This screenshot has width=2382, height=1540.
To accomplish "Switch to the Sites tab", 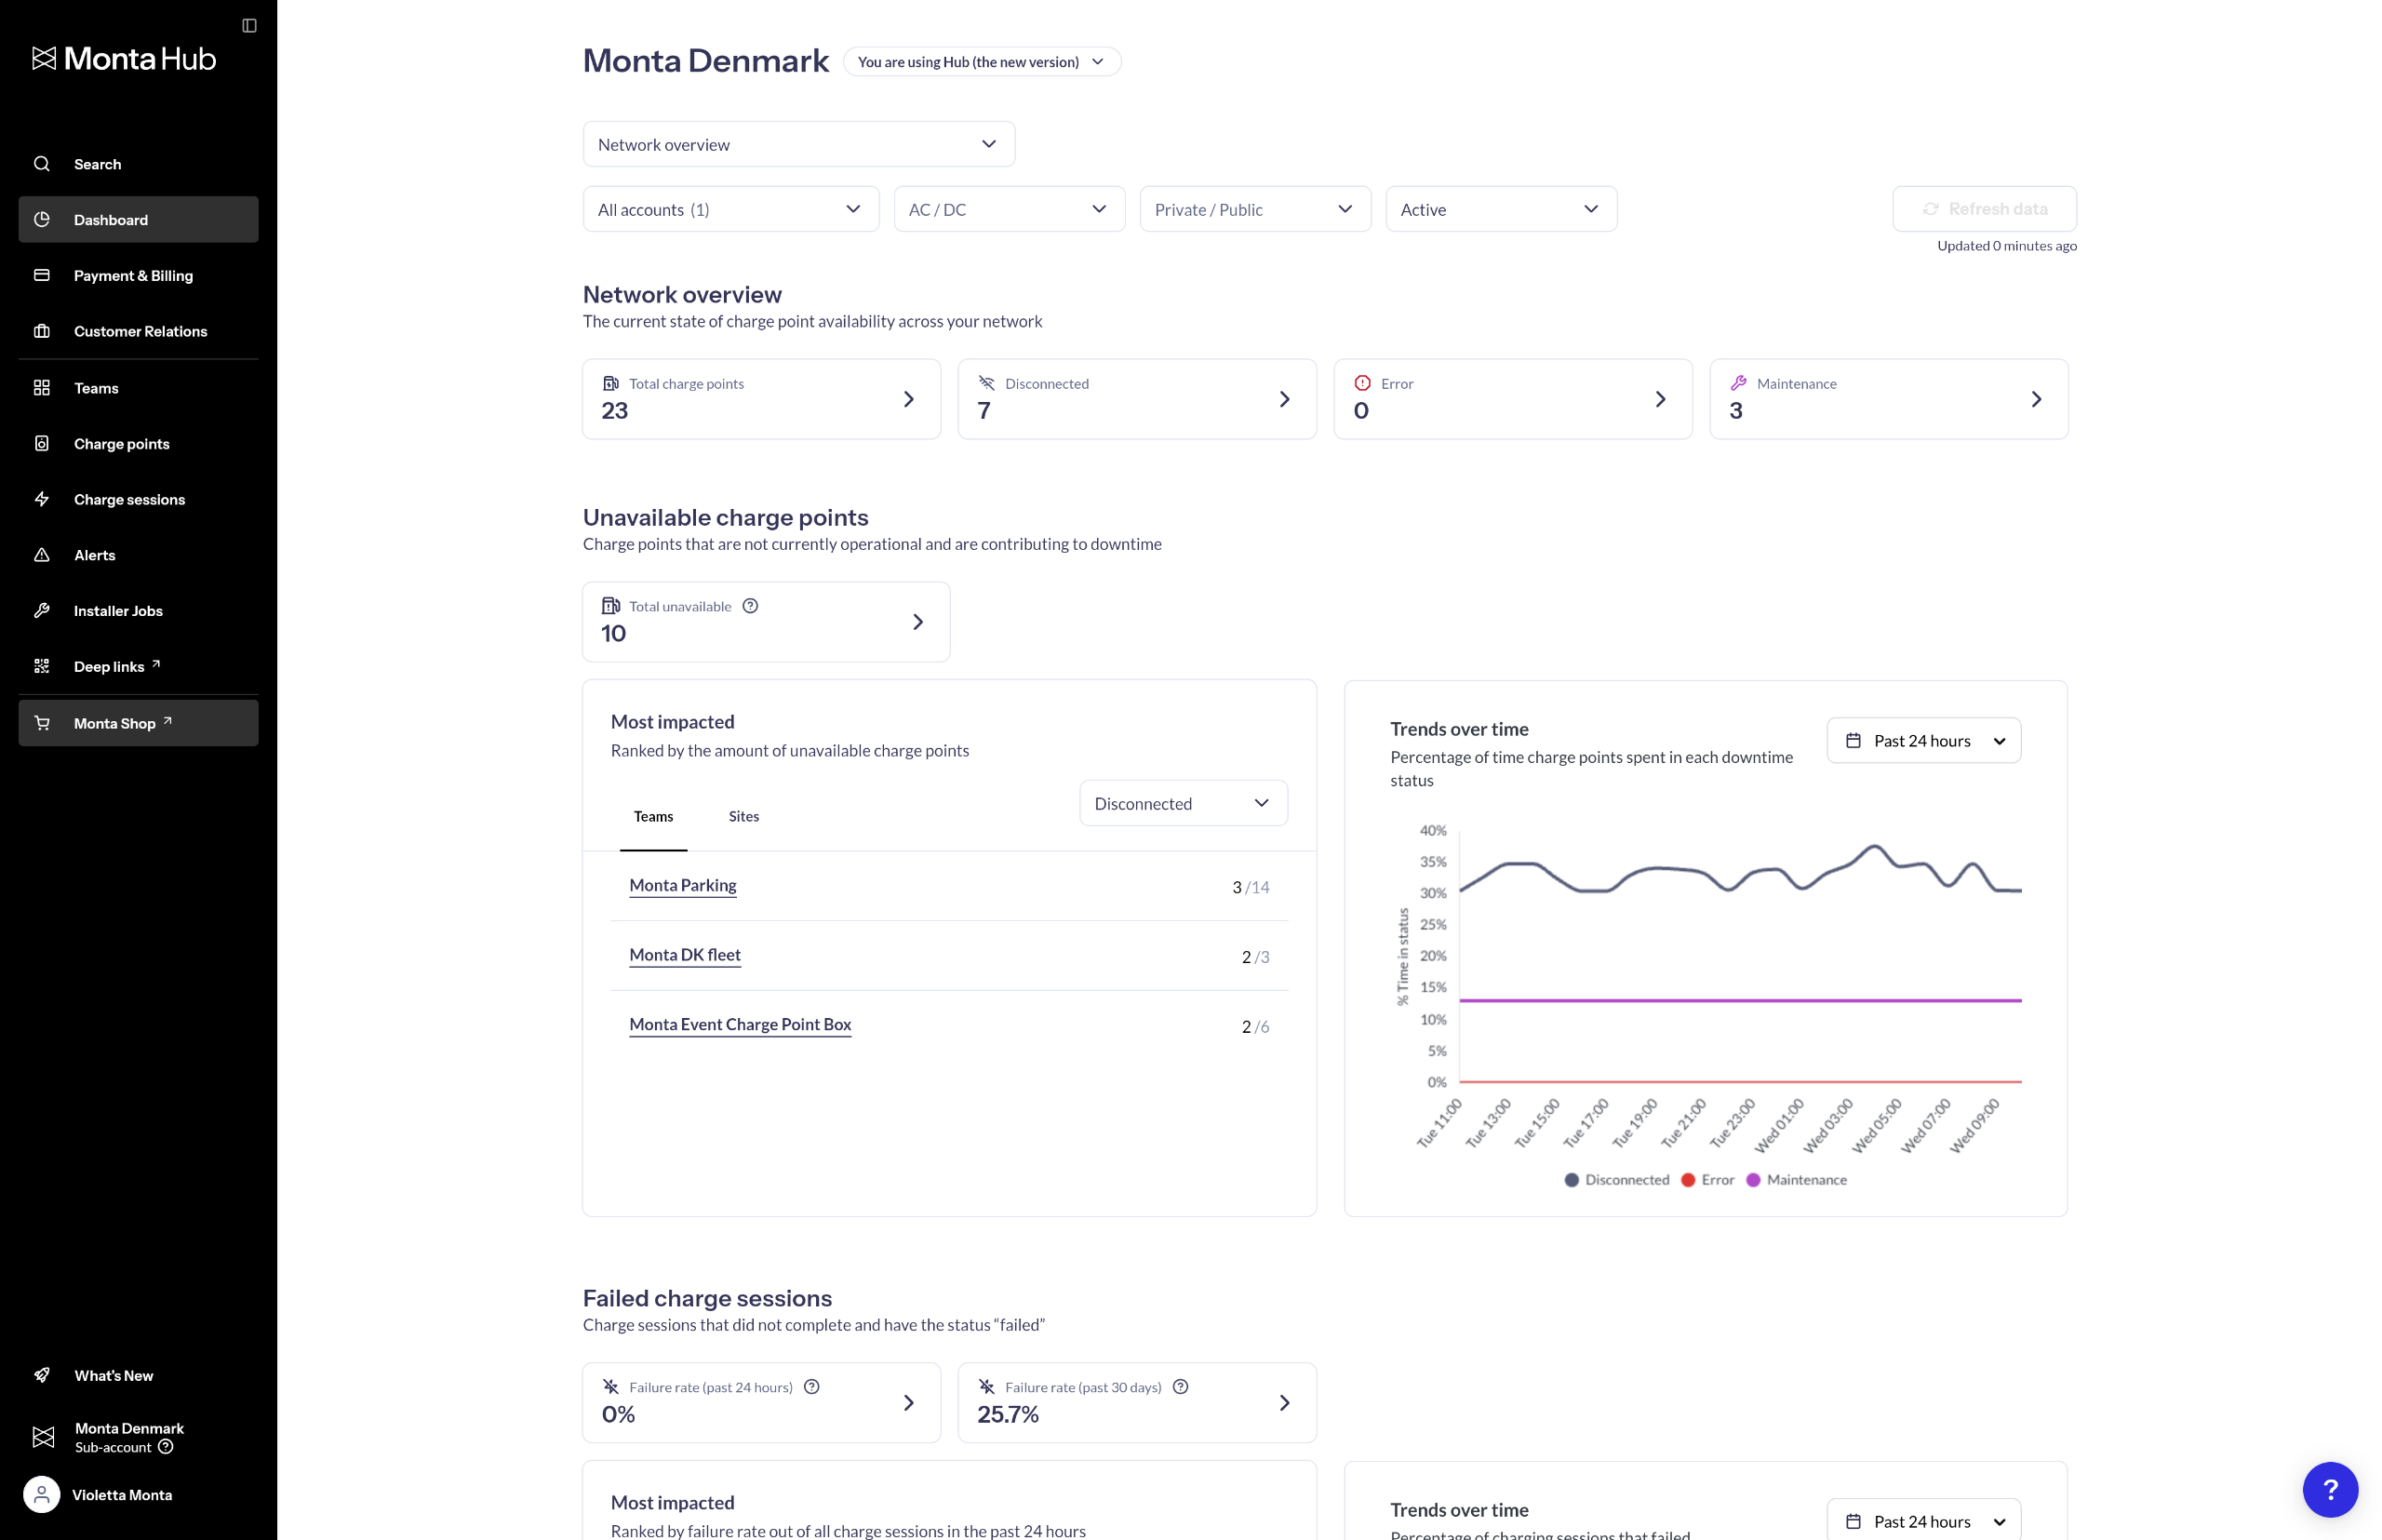I will [x=743, y=817].
